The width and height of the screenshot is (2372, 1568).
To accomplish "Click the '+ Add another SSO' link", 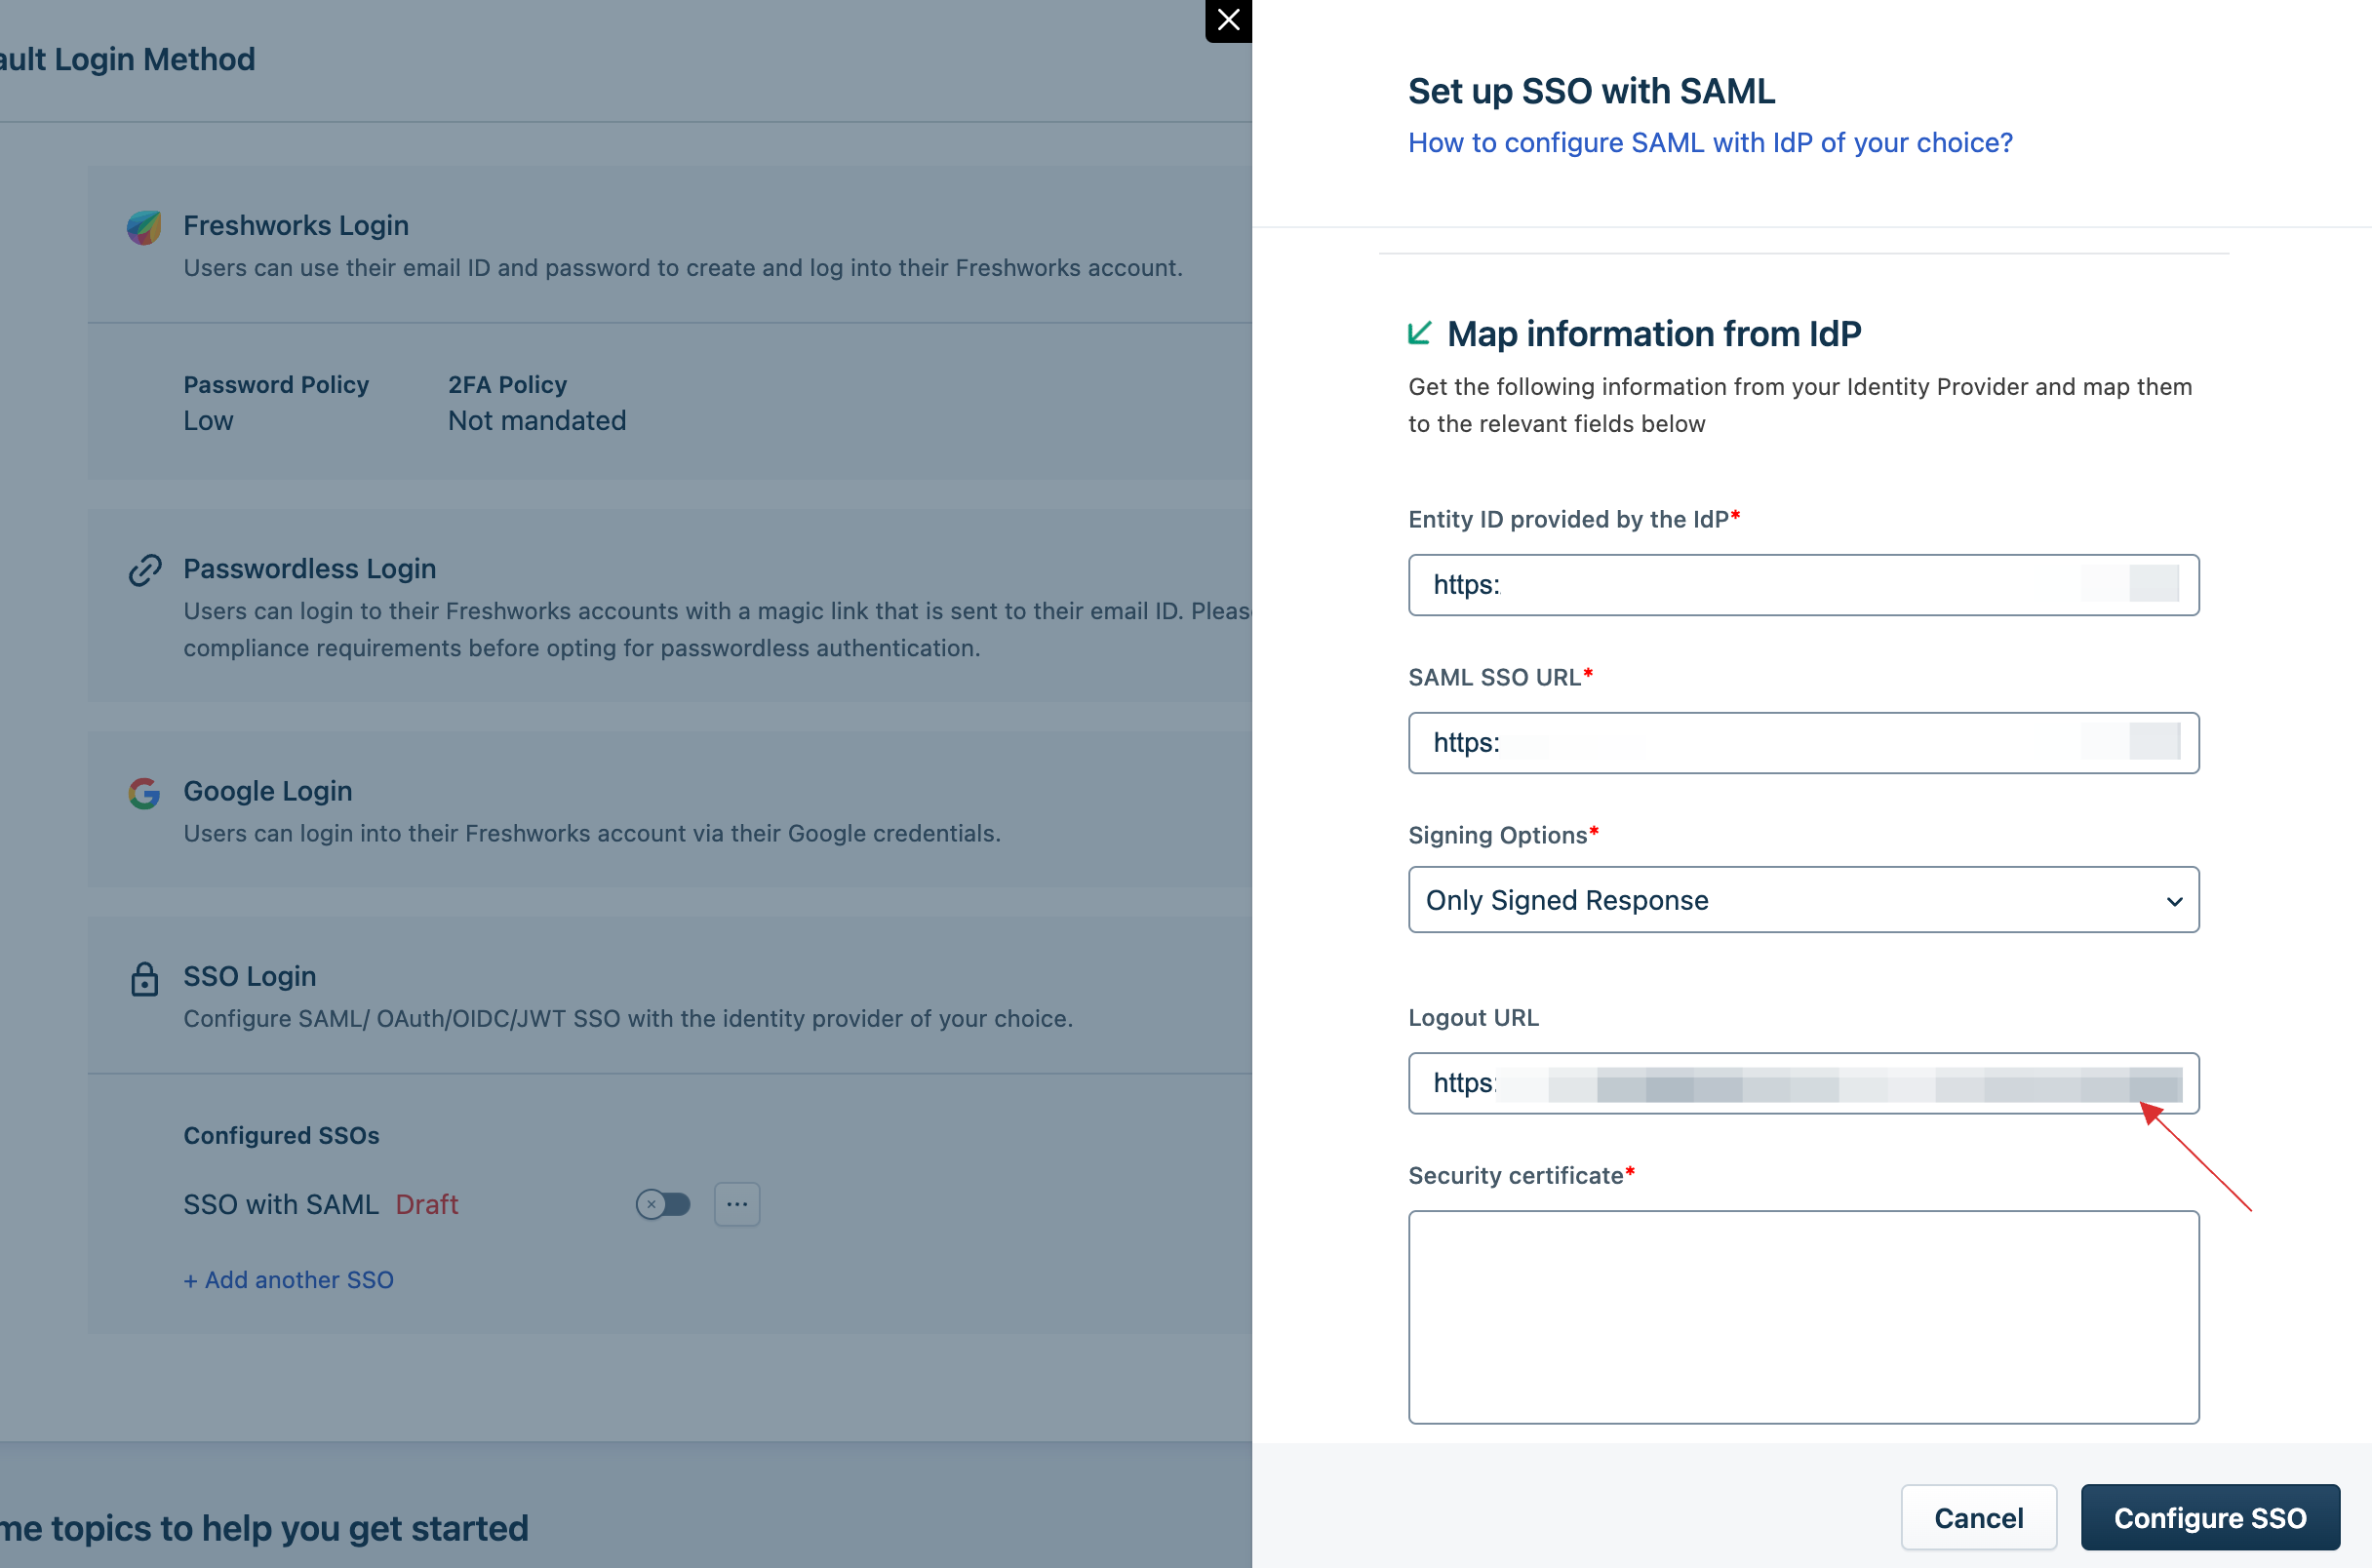I will tap(287, 1277).
